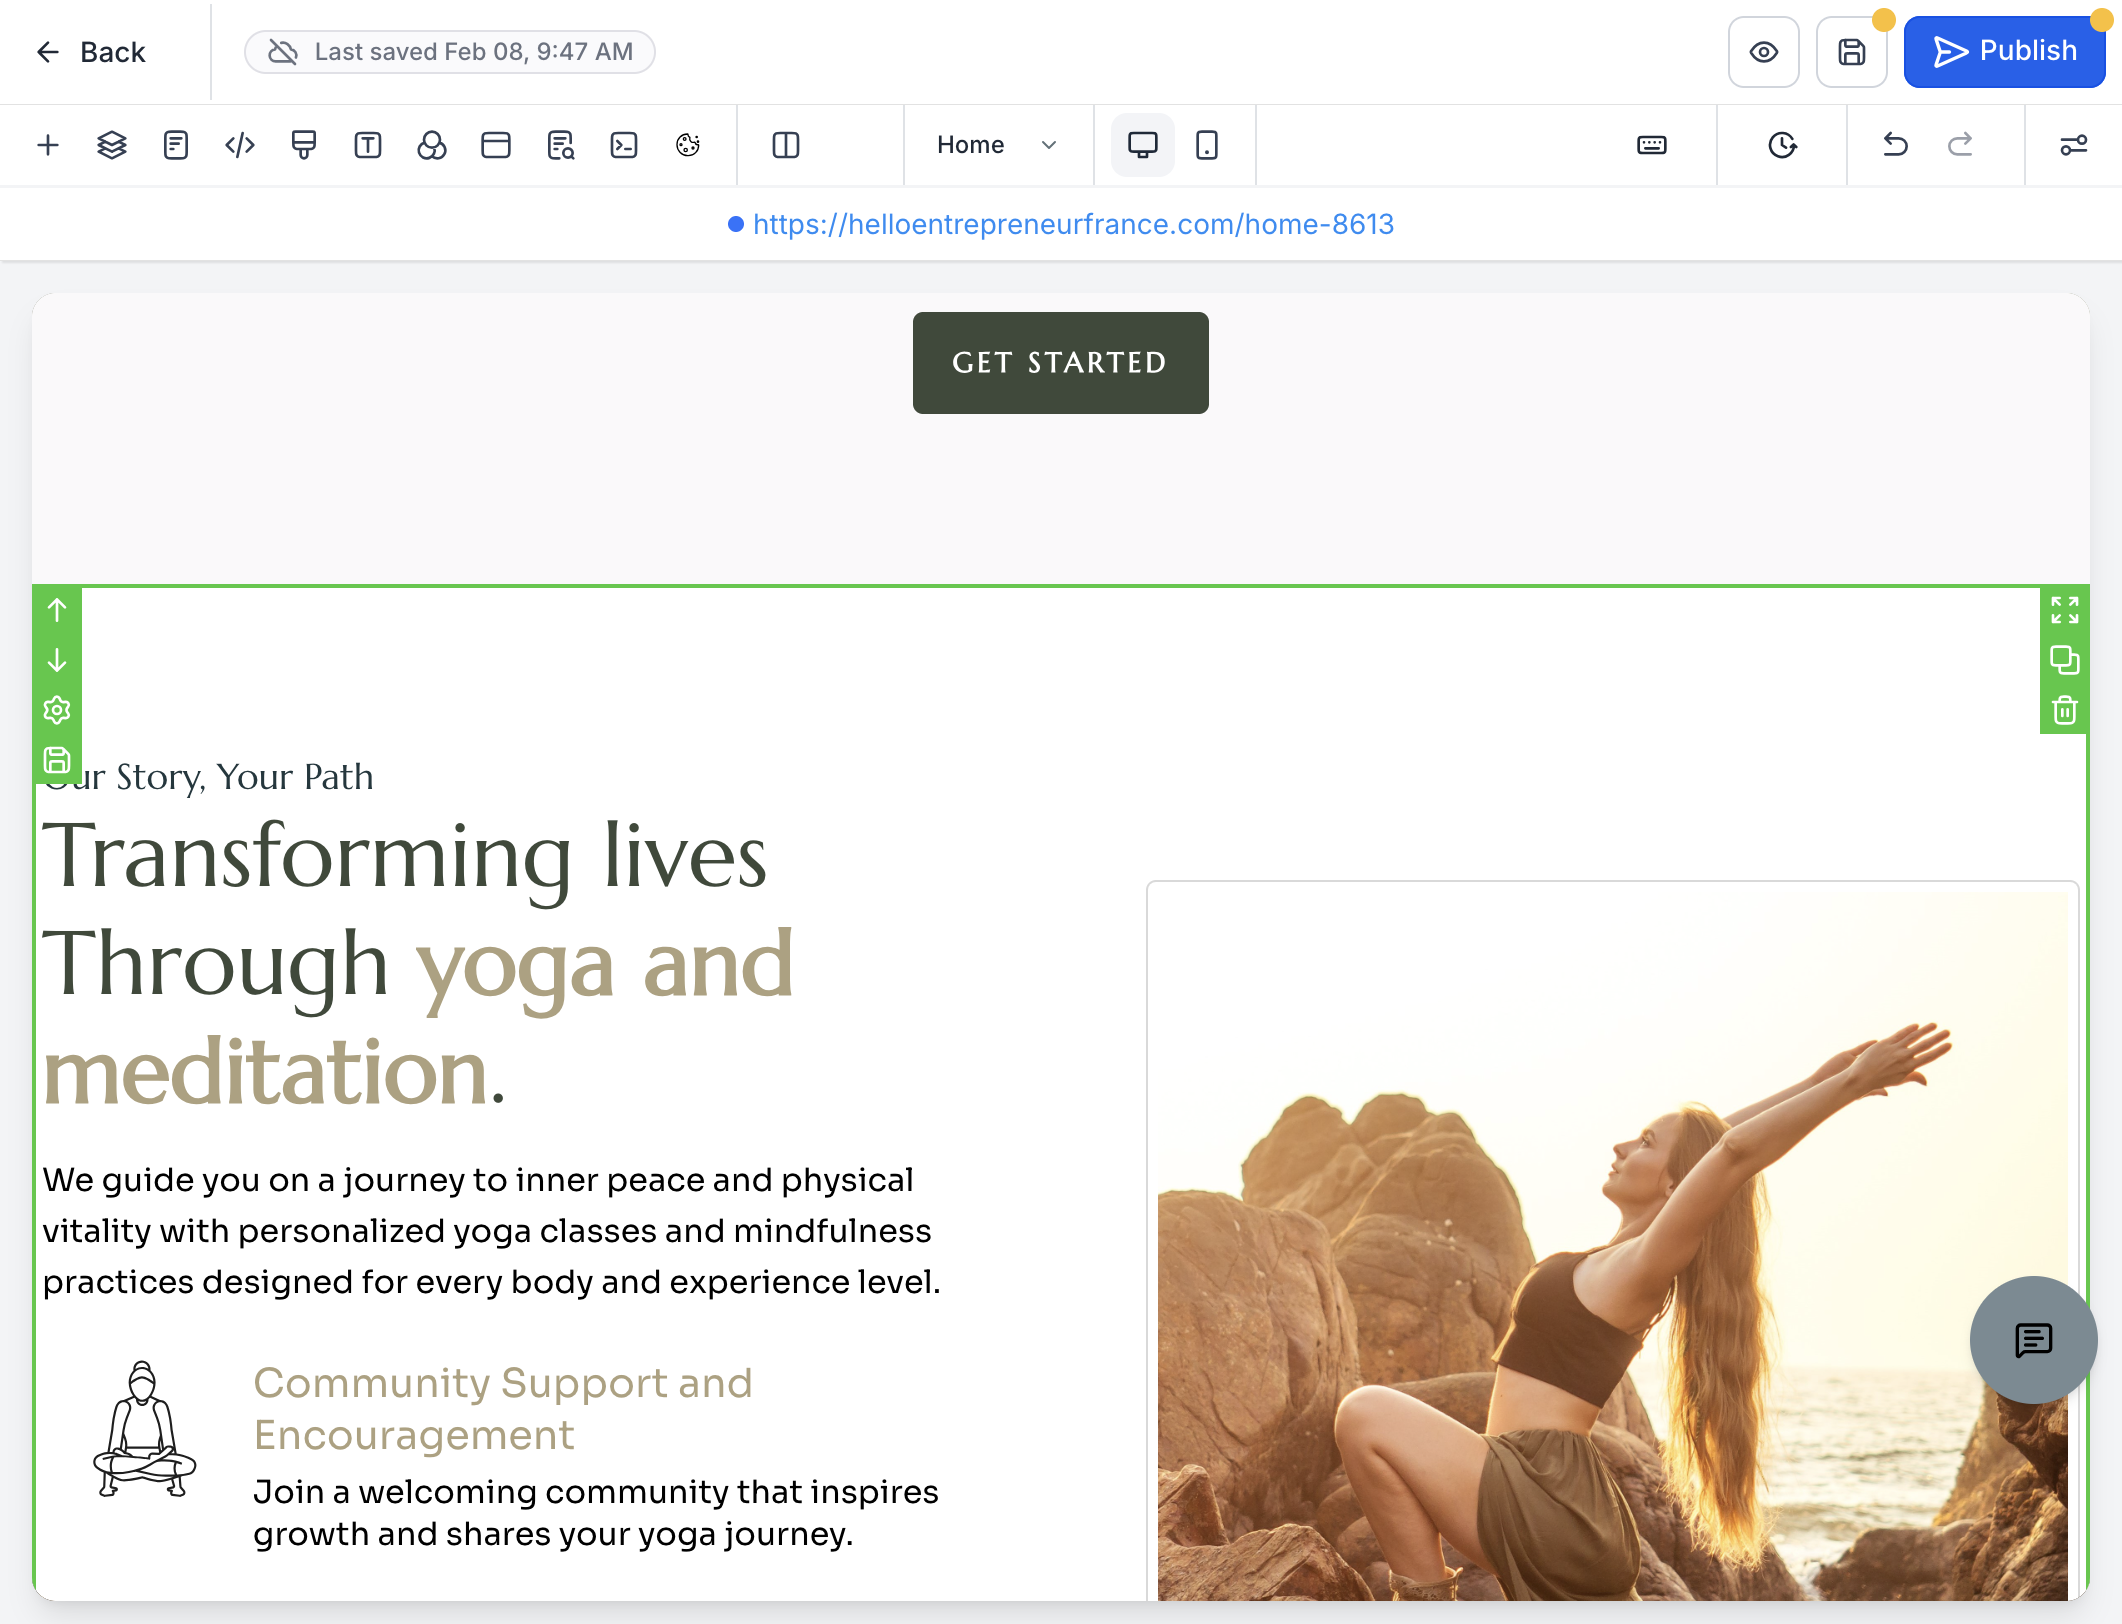Delete the selected section
2122x1624 pixels.
[2064, 711]
